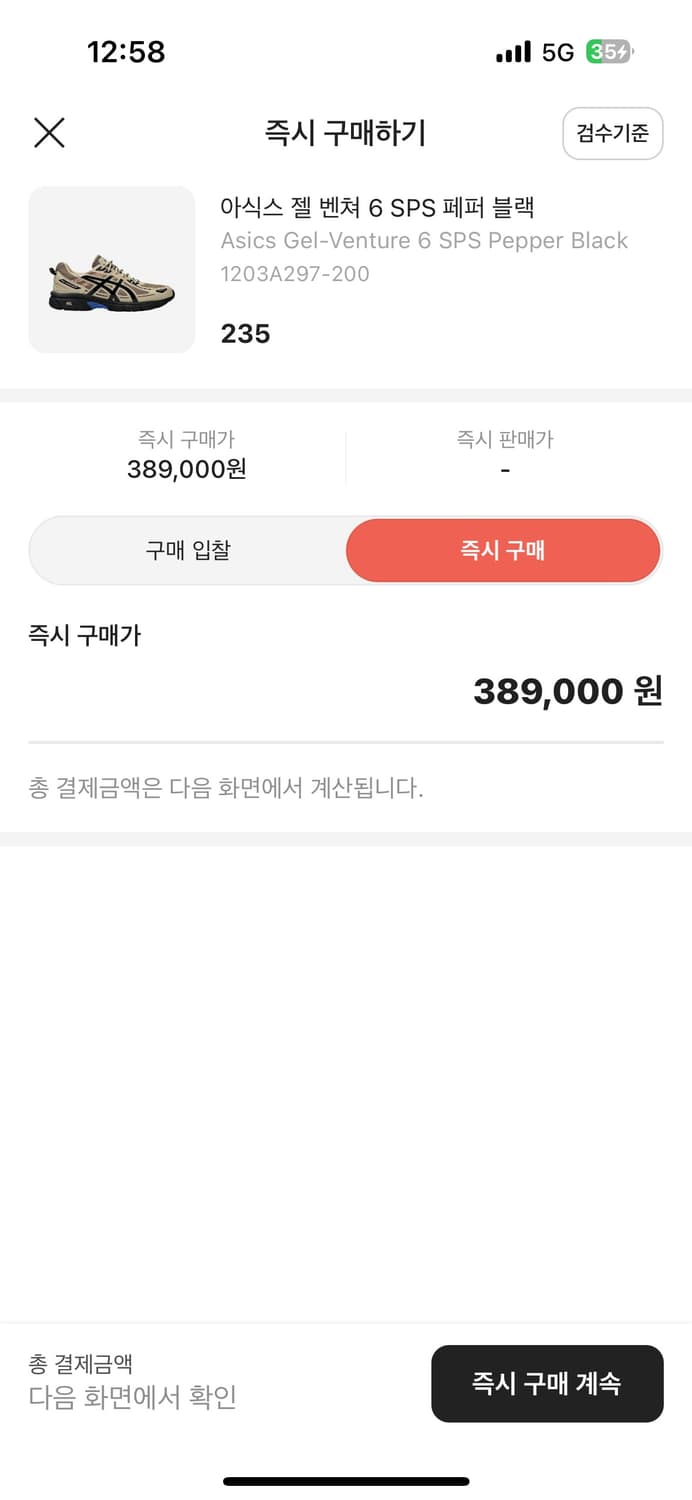Tap the selected size 235
692x1500 pixels.
coord(244,333)
